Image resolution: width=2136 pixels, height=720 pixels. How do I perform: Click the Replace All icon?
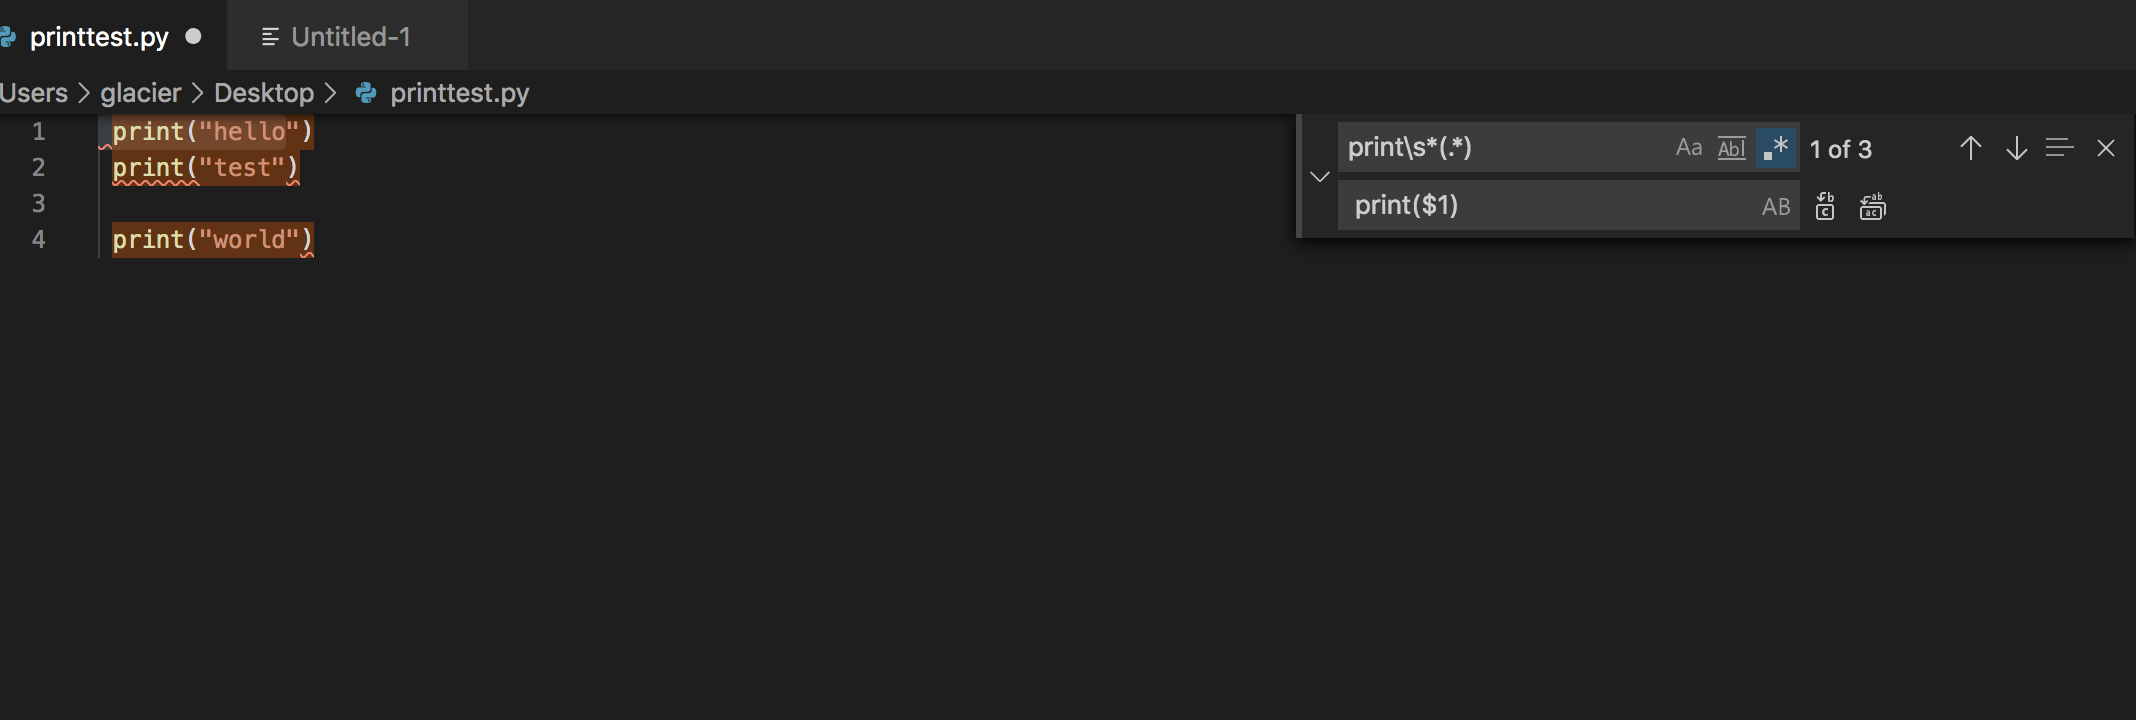tap(1871, 206)
